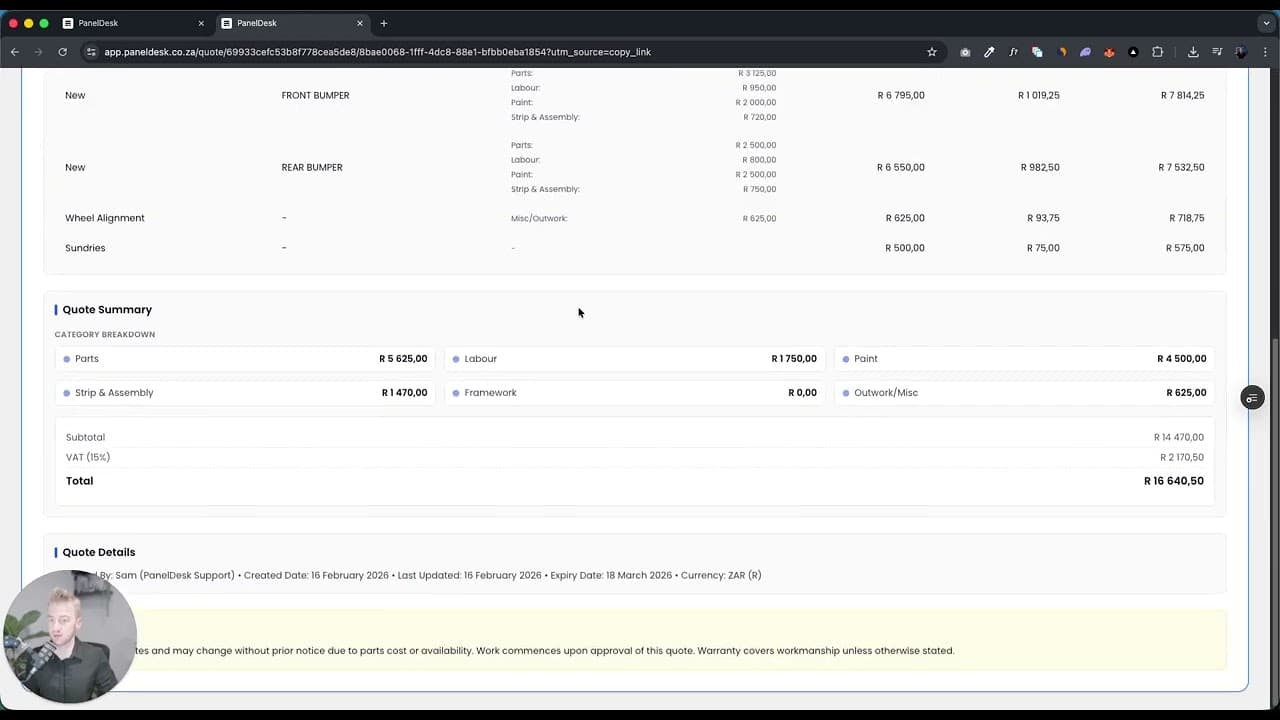
Task: Click the Downloads icon in the toolbar
Action: [1193, 52]
